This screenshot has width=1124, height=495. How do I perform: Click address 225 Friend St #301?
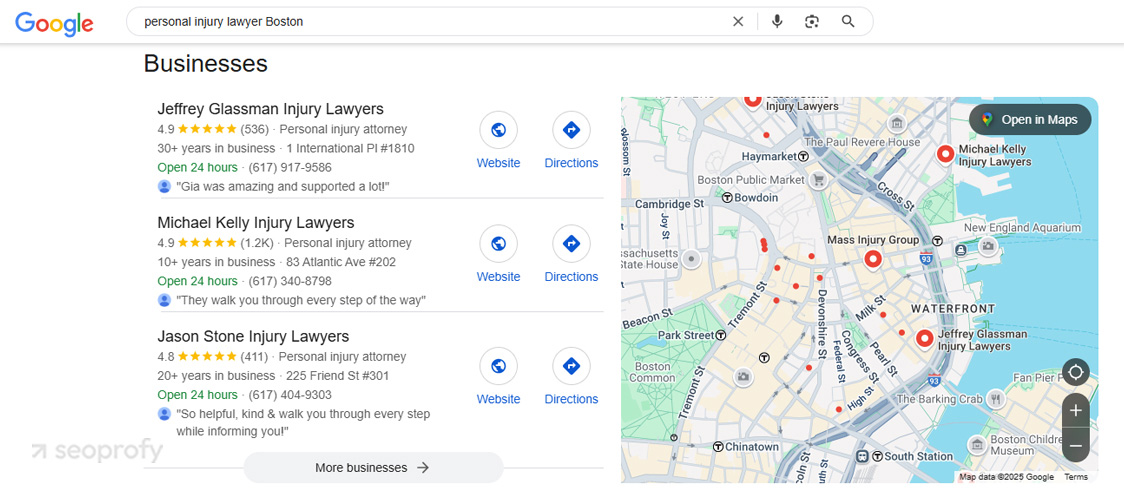pos(338,376)
